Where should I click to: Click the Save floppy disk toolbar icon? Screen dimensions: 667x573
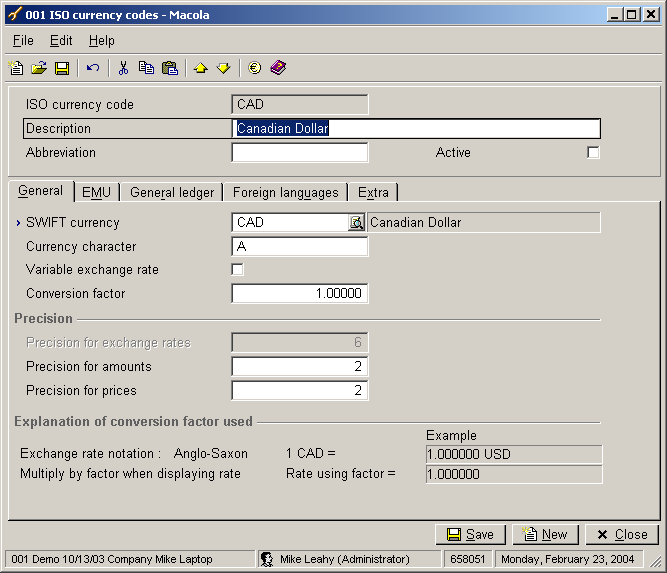click(62, 68)
